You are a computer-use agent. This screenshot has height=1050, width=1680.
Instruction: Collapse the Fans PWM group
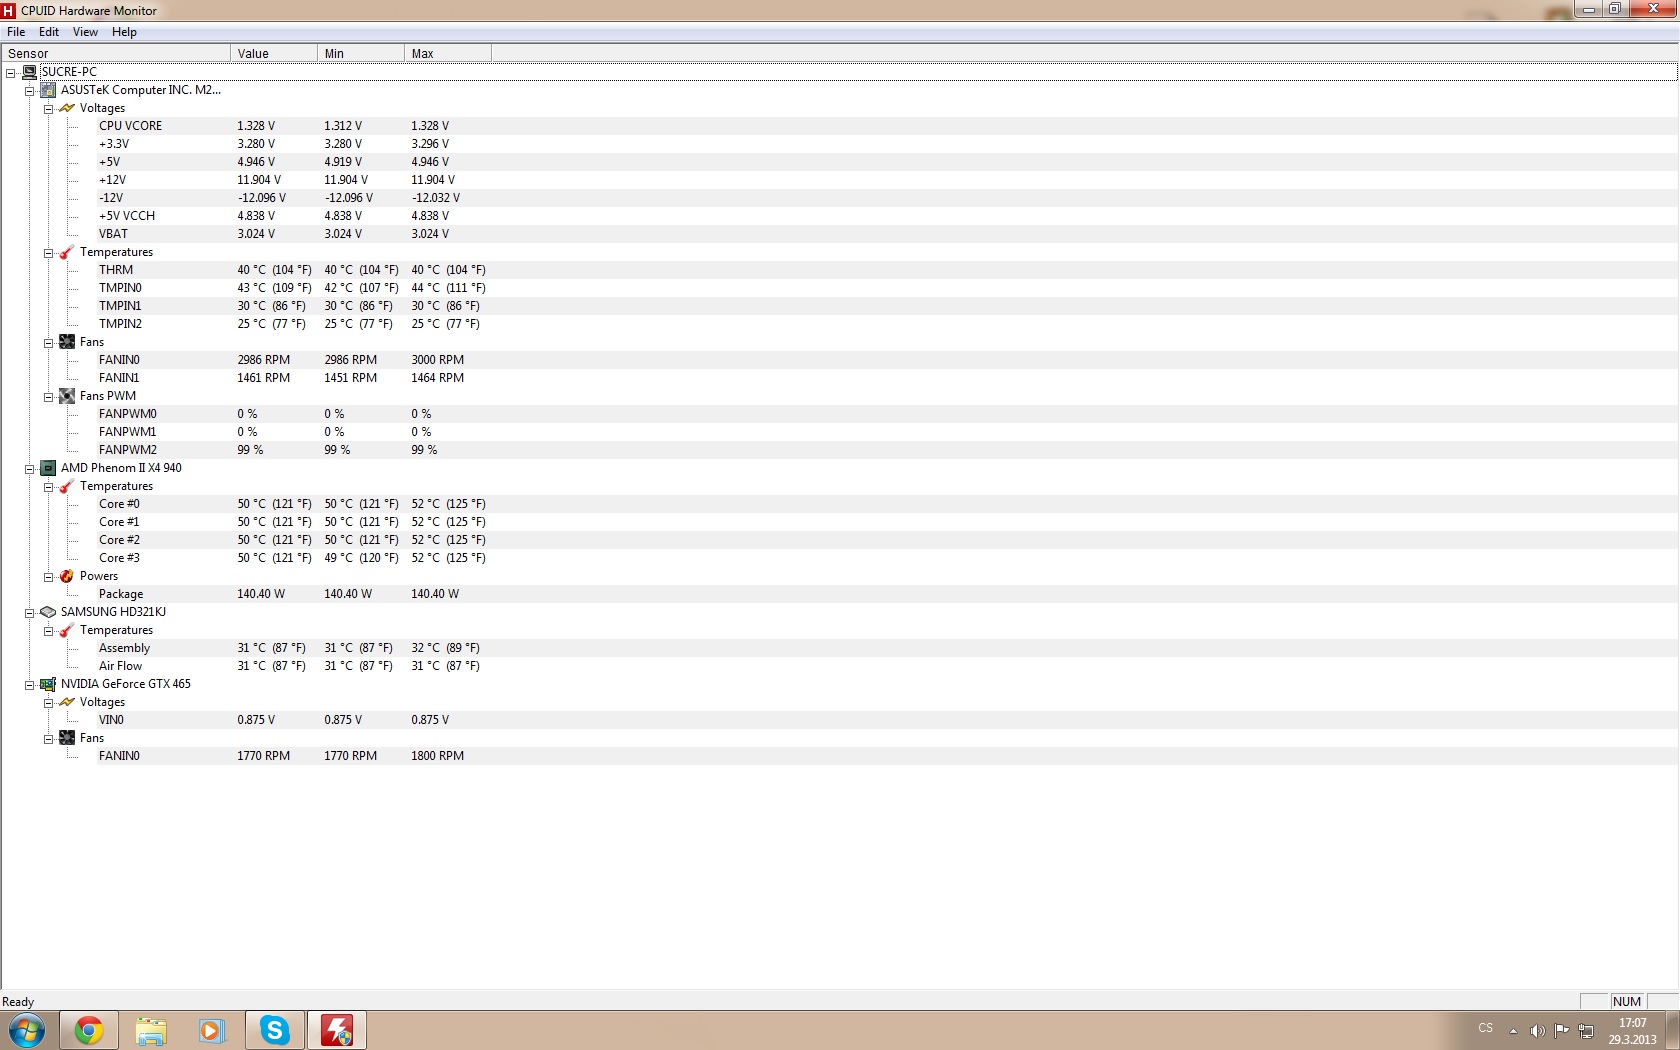pyautogui.click(x=48, y=397)
